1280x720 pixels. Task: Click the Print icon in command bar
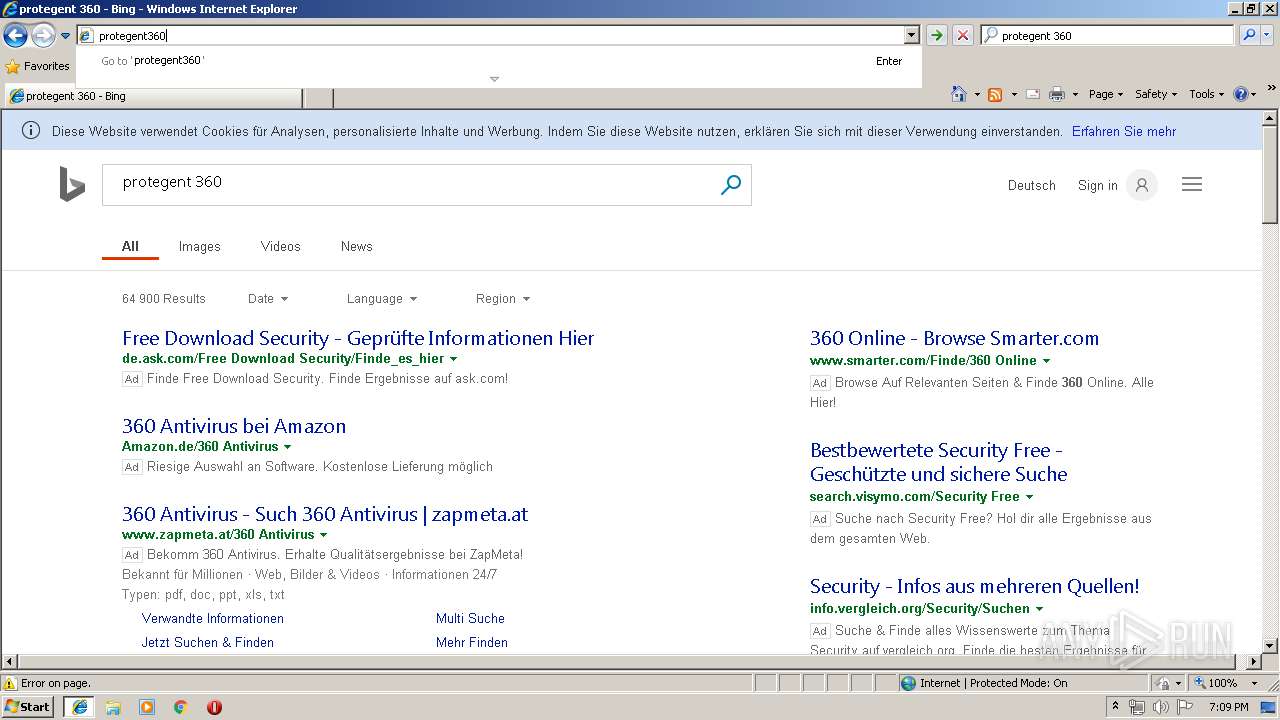1057,94
